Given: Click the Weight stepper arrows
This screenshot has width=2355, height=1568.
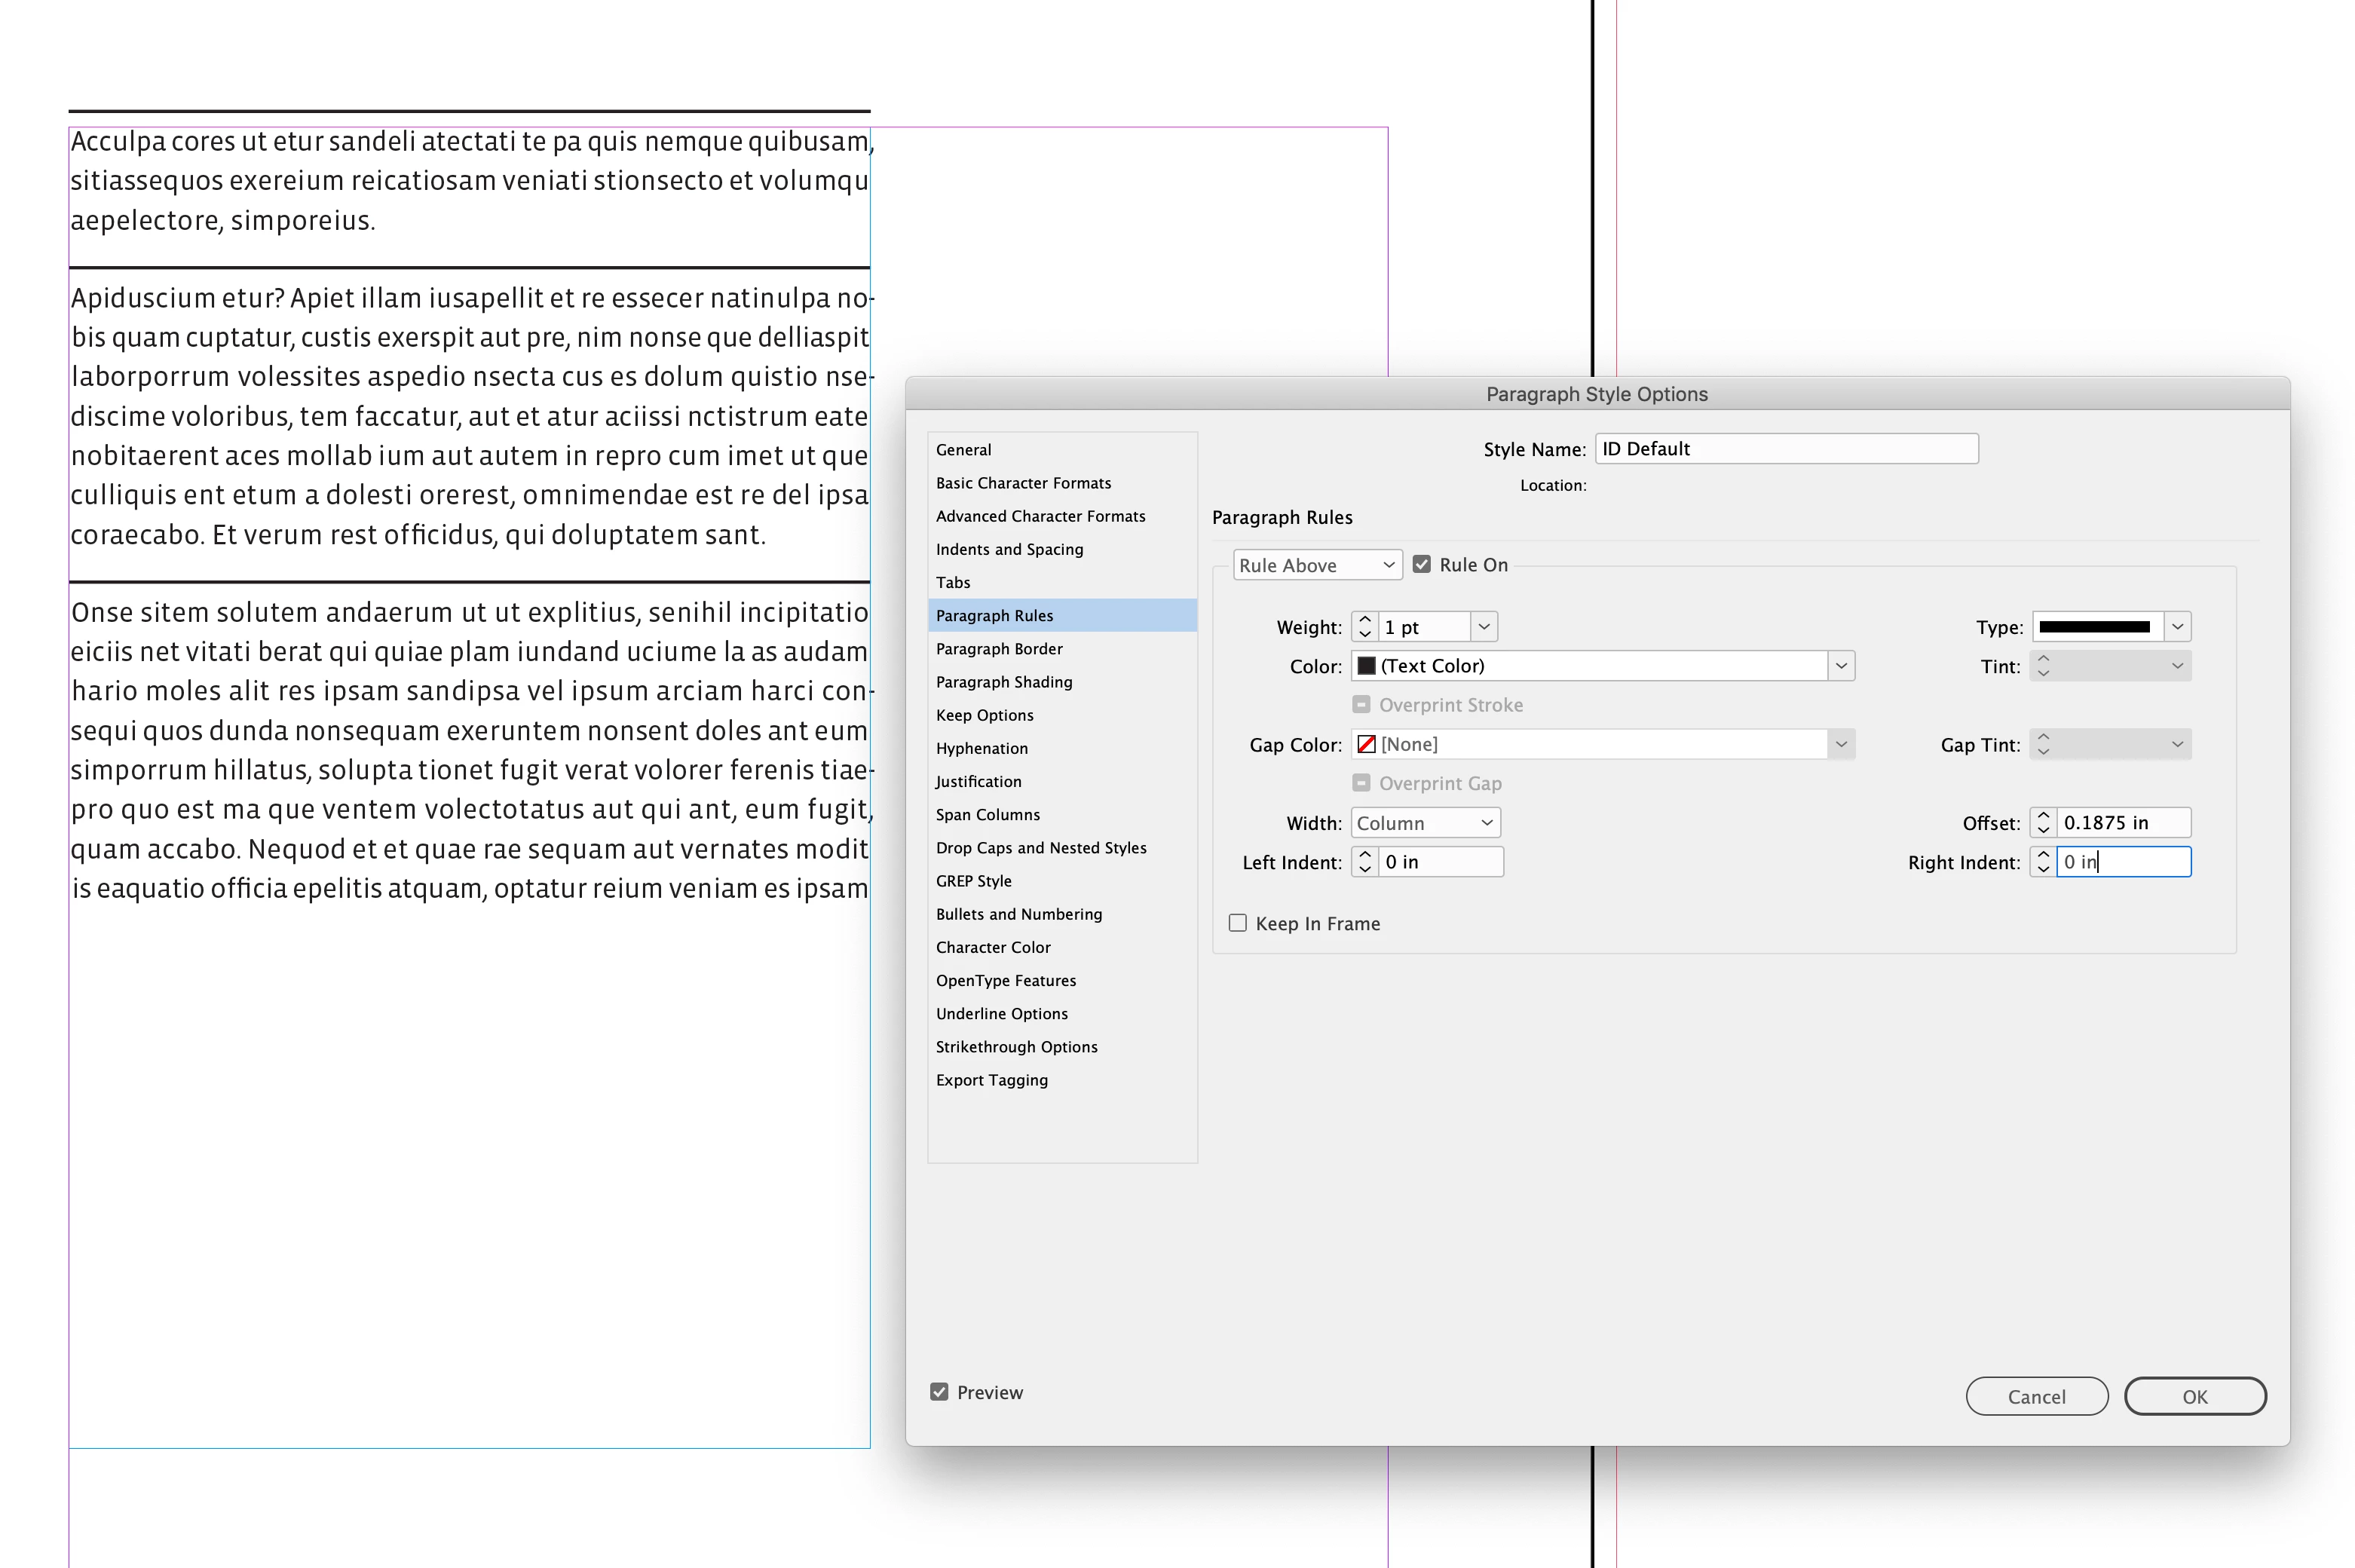Looking at the screenshot, I should (x=1364, y=627).
